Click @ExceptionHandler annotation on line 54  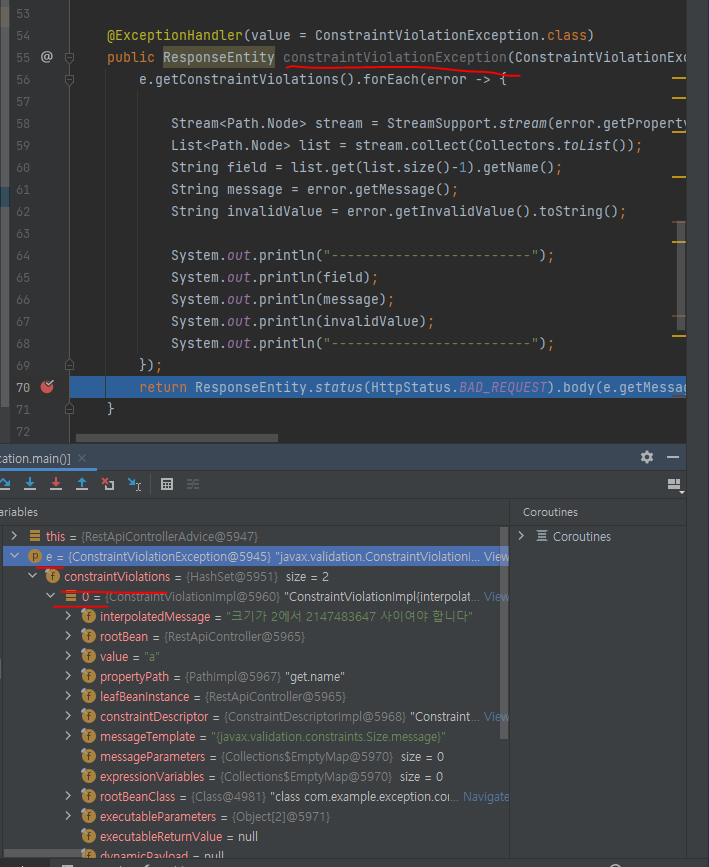coord(175,35)
